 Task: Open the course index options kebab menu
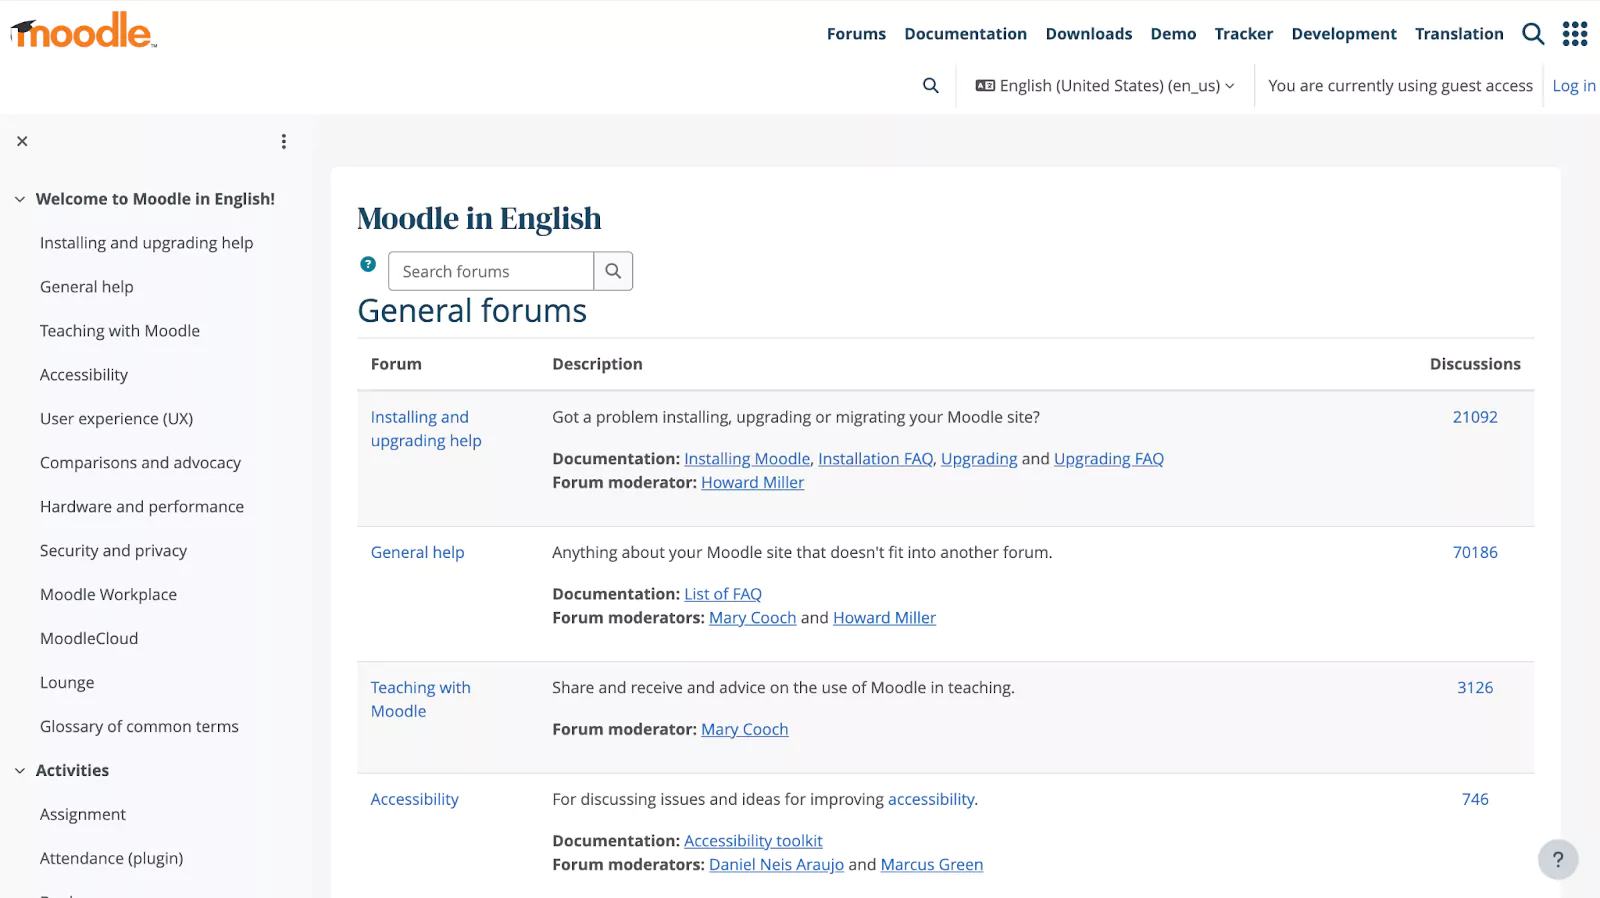click(284, 141)
